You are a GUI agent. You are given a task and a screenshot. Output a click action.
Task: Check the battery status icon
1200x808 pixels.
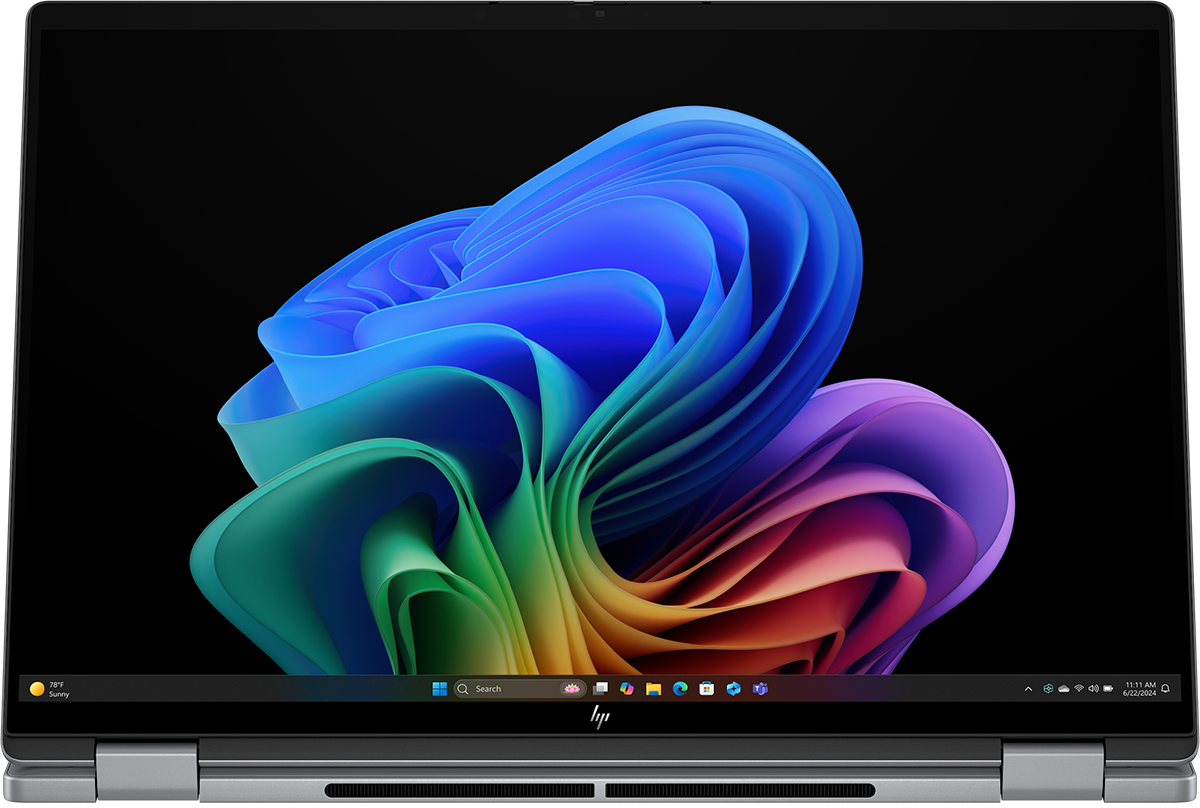pos(1108,688)
